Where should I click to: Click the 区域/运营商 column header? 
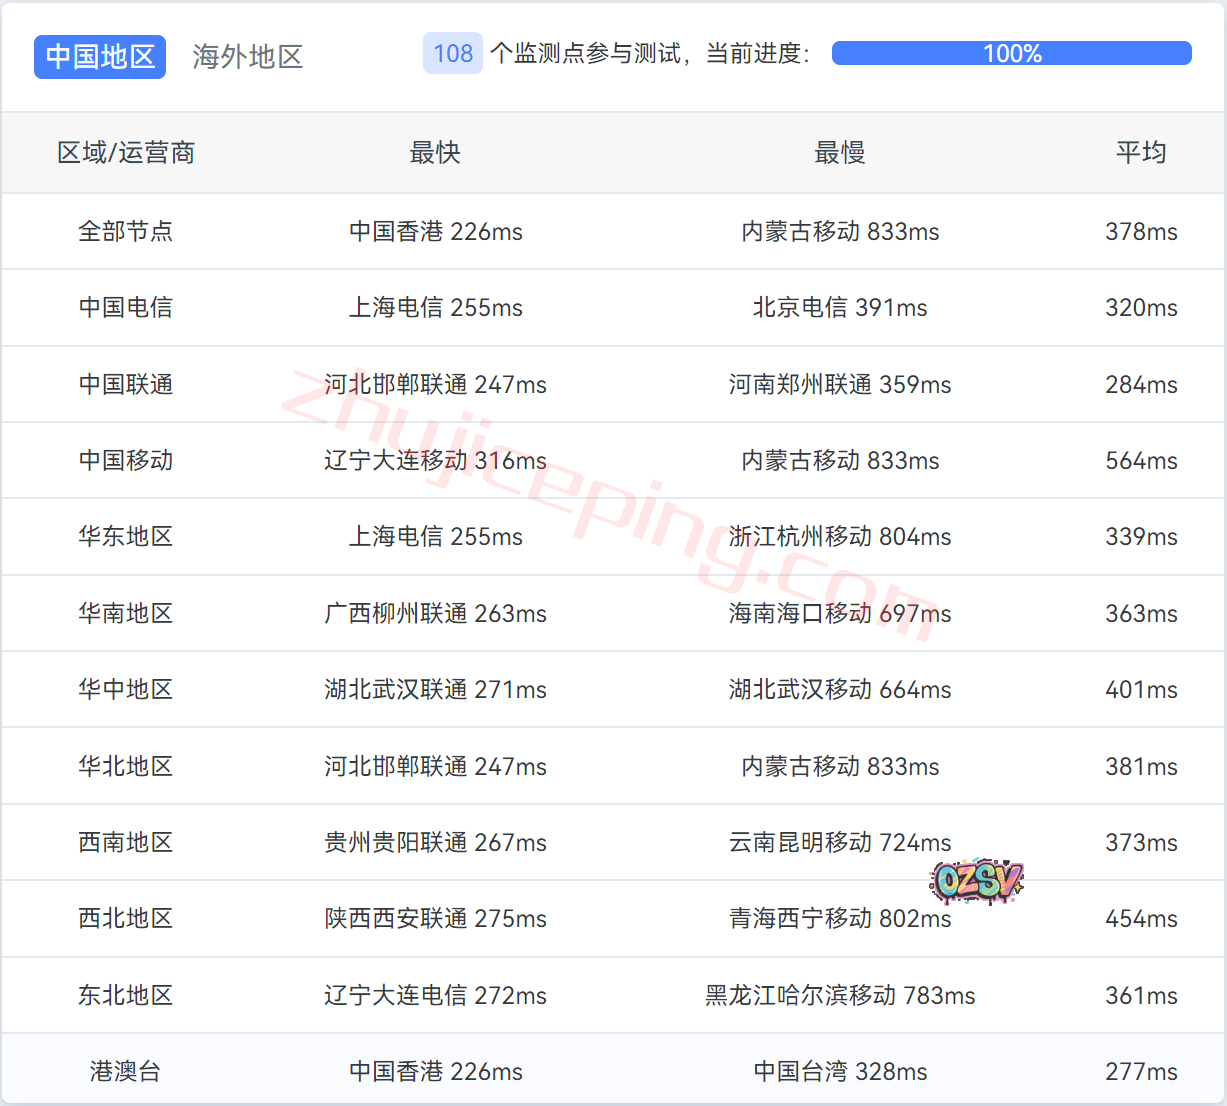tap(126, 153)
